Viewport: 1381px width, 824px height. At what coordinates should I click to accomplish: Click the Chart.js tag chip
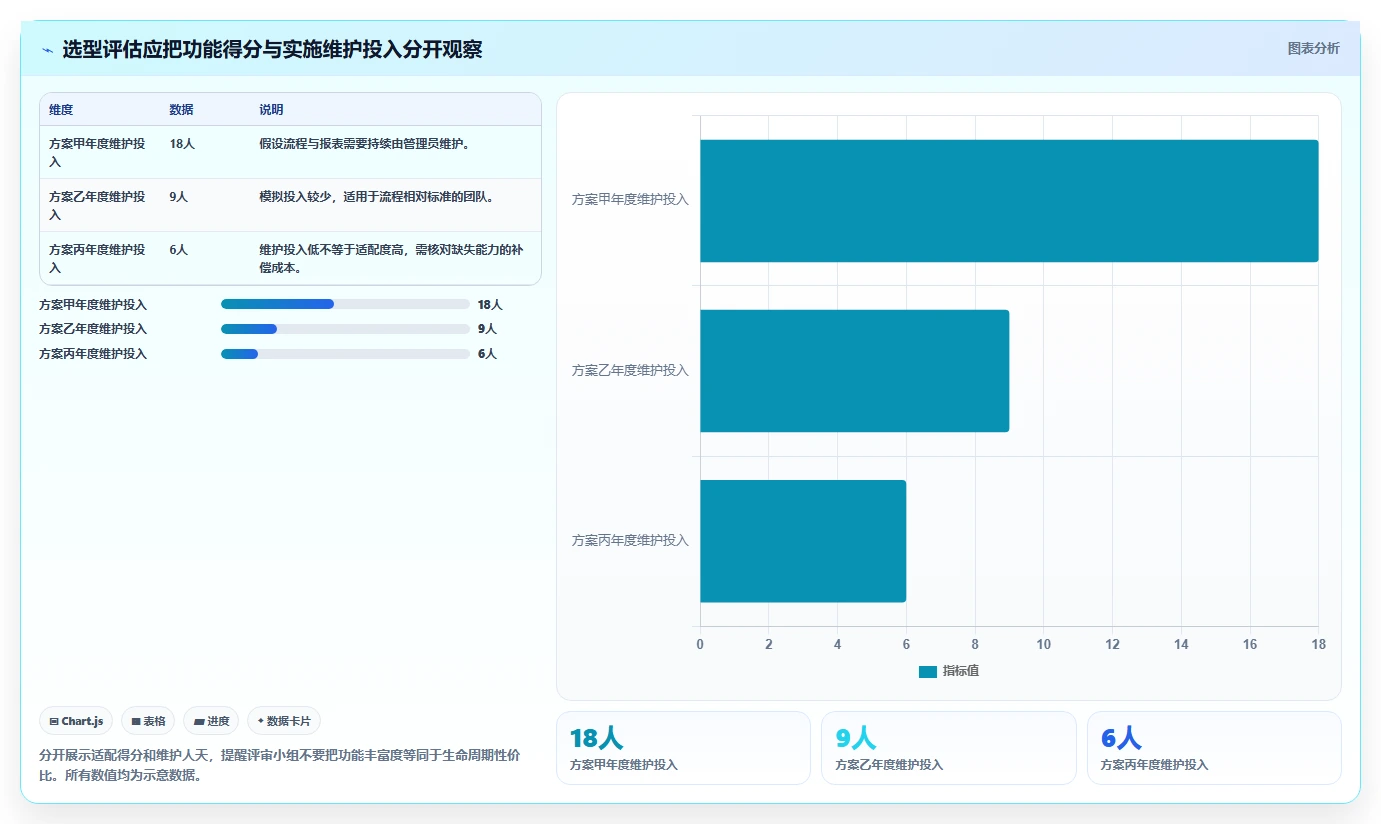(76, 721)
